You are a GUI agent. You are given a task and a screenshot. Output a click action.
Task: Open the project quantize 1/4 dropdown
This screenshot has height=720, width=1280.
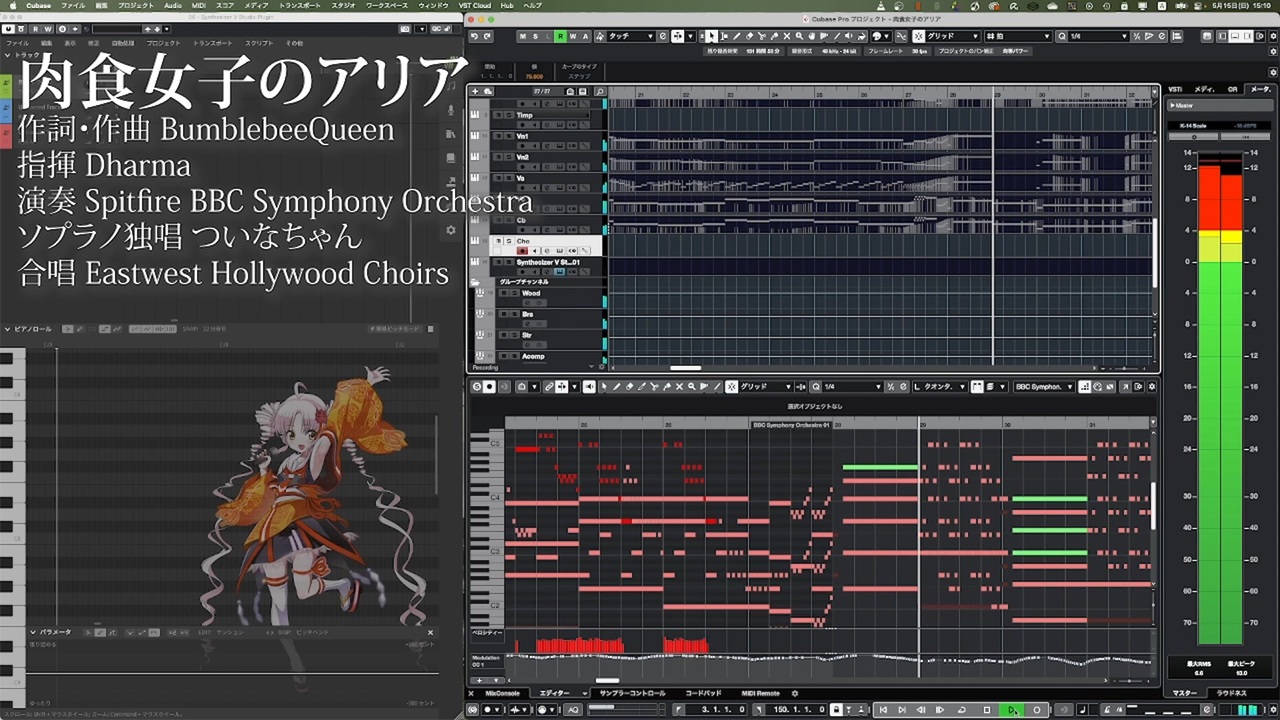click(1100, 36)
